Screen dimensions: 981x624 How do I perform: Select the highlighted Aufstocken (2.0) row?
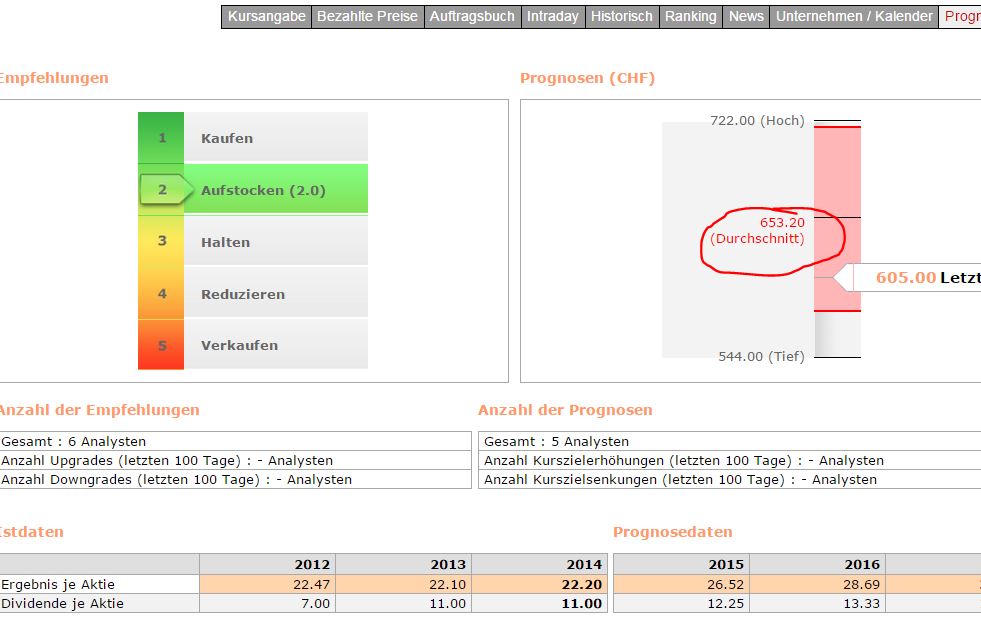tap(275, 190)
